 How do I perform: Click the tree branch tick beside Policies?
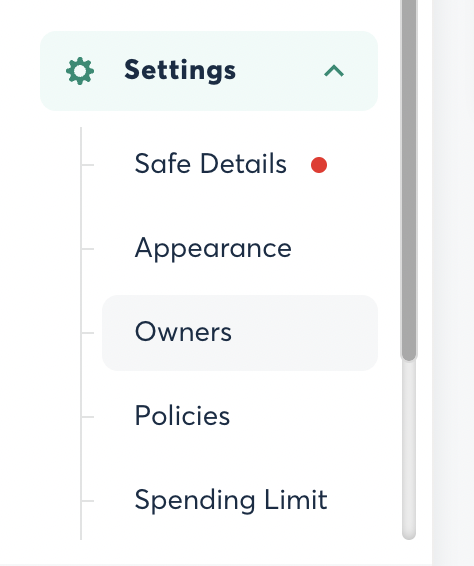(x=88, y=417)
